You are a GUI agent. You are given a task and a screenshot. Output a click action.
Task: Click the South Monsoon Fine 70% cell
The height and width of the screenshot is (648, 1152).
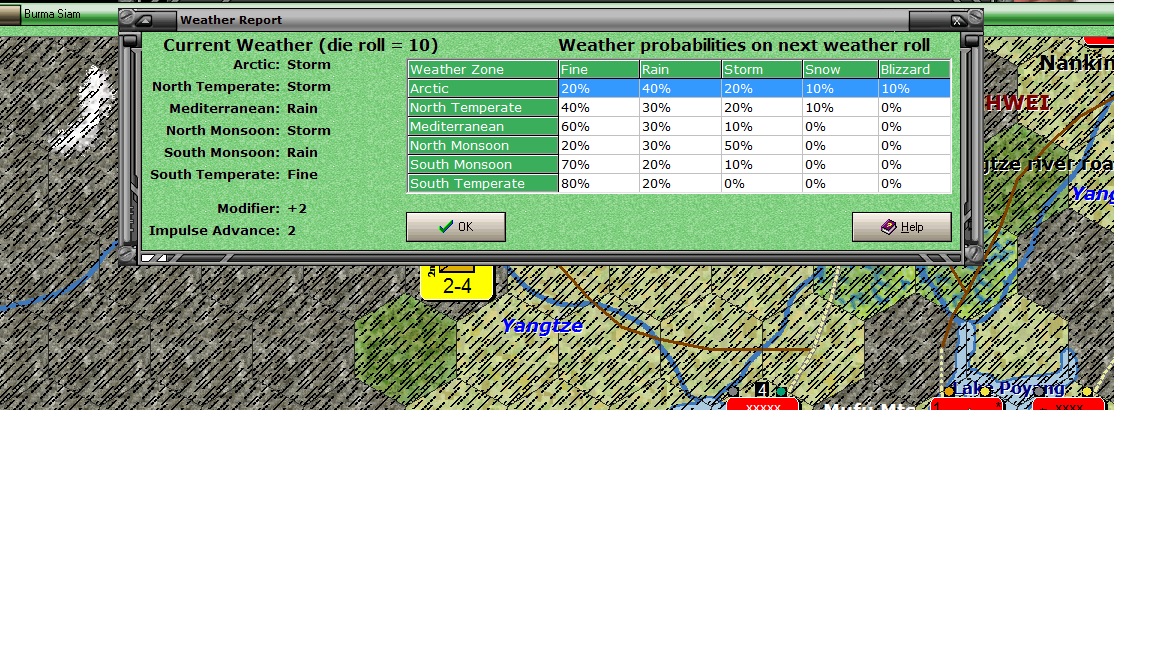pyautogui.click(x=599, y=165)
